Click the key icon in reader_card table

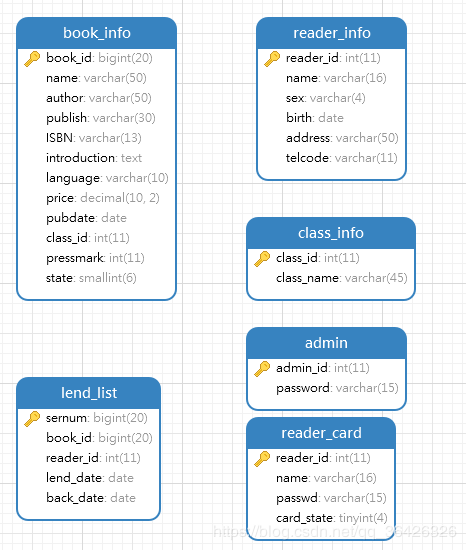(x=262, y=458)
